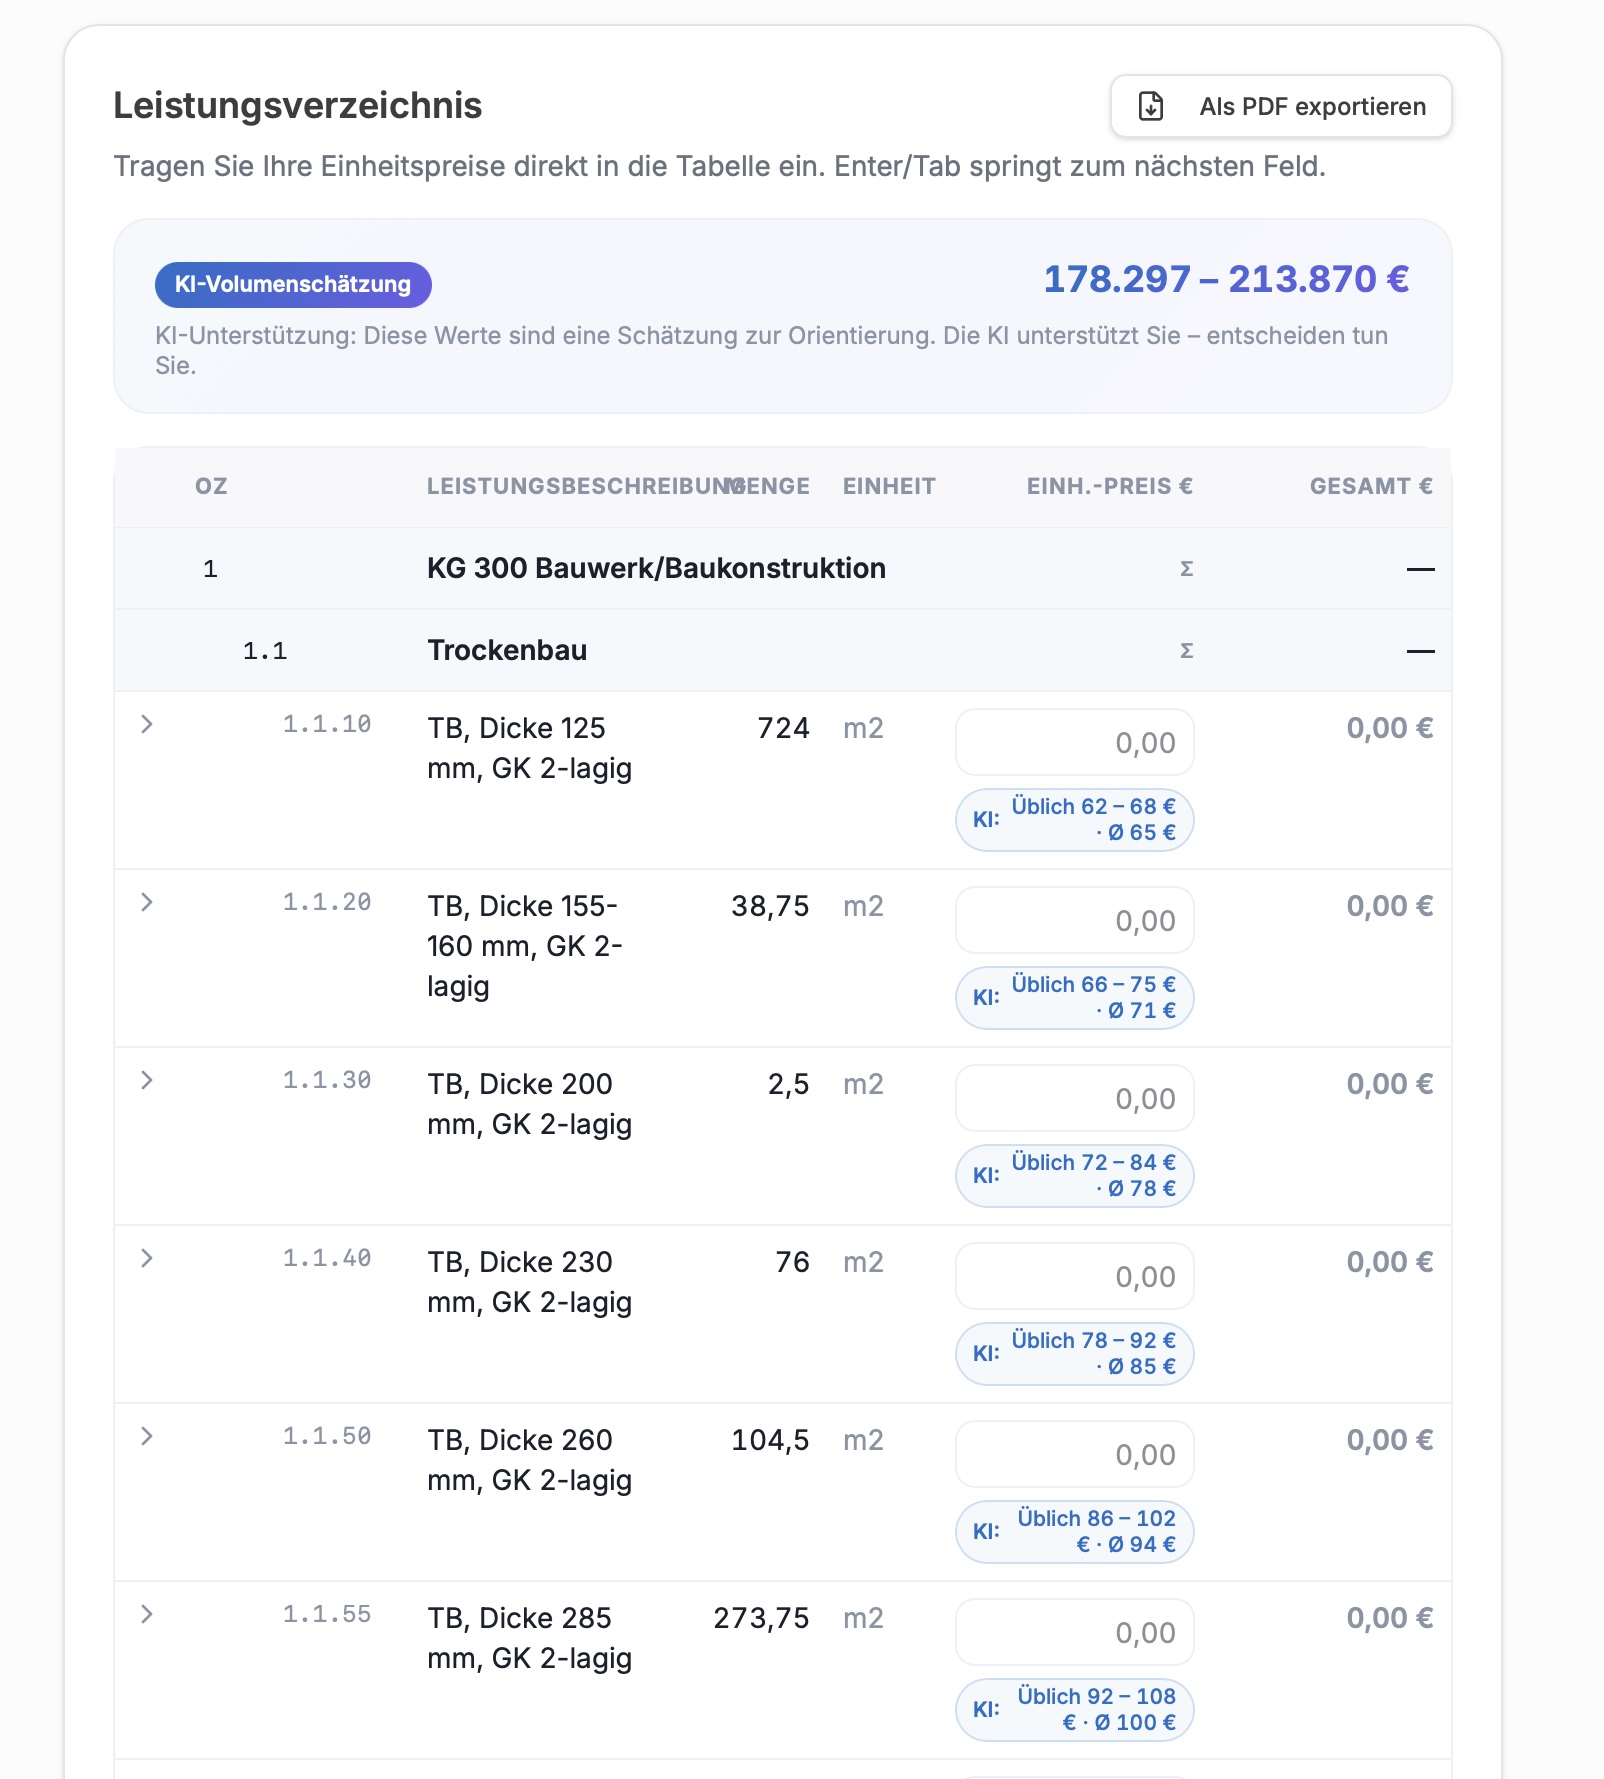Click the EINH.-PREIS € column header
Viewport: 1604px width, 1779px height.
(1110, 486)
